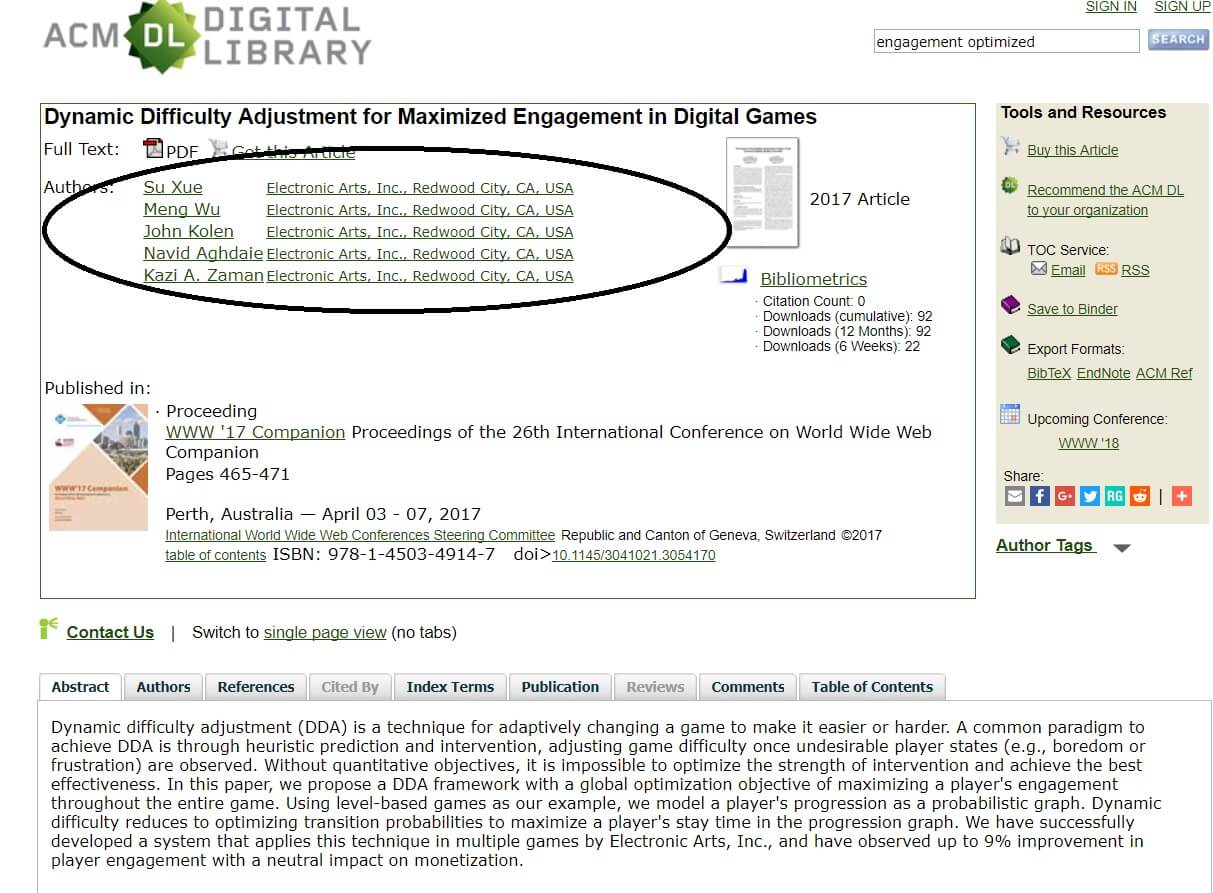This screenshot has width=1213, height=893.
Task: Click the PDF full text icon
Action: [153, 150]
